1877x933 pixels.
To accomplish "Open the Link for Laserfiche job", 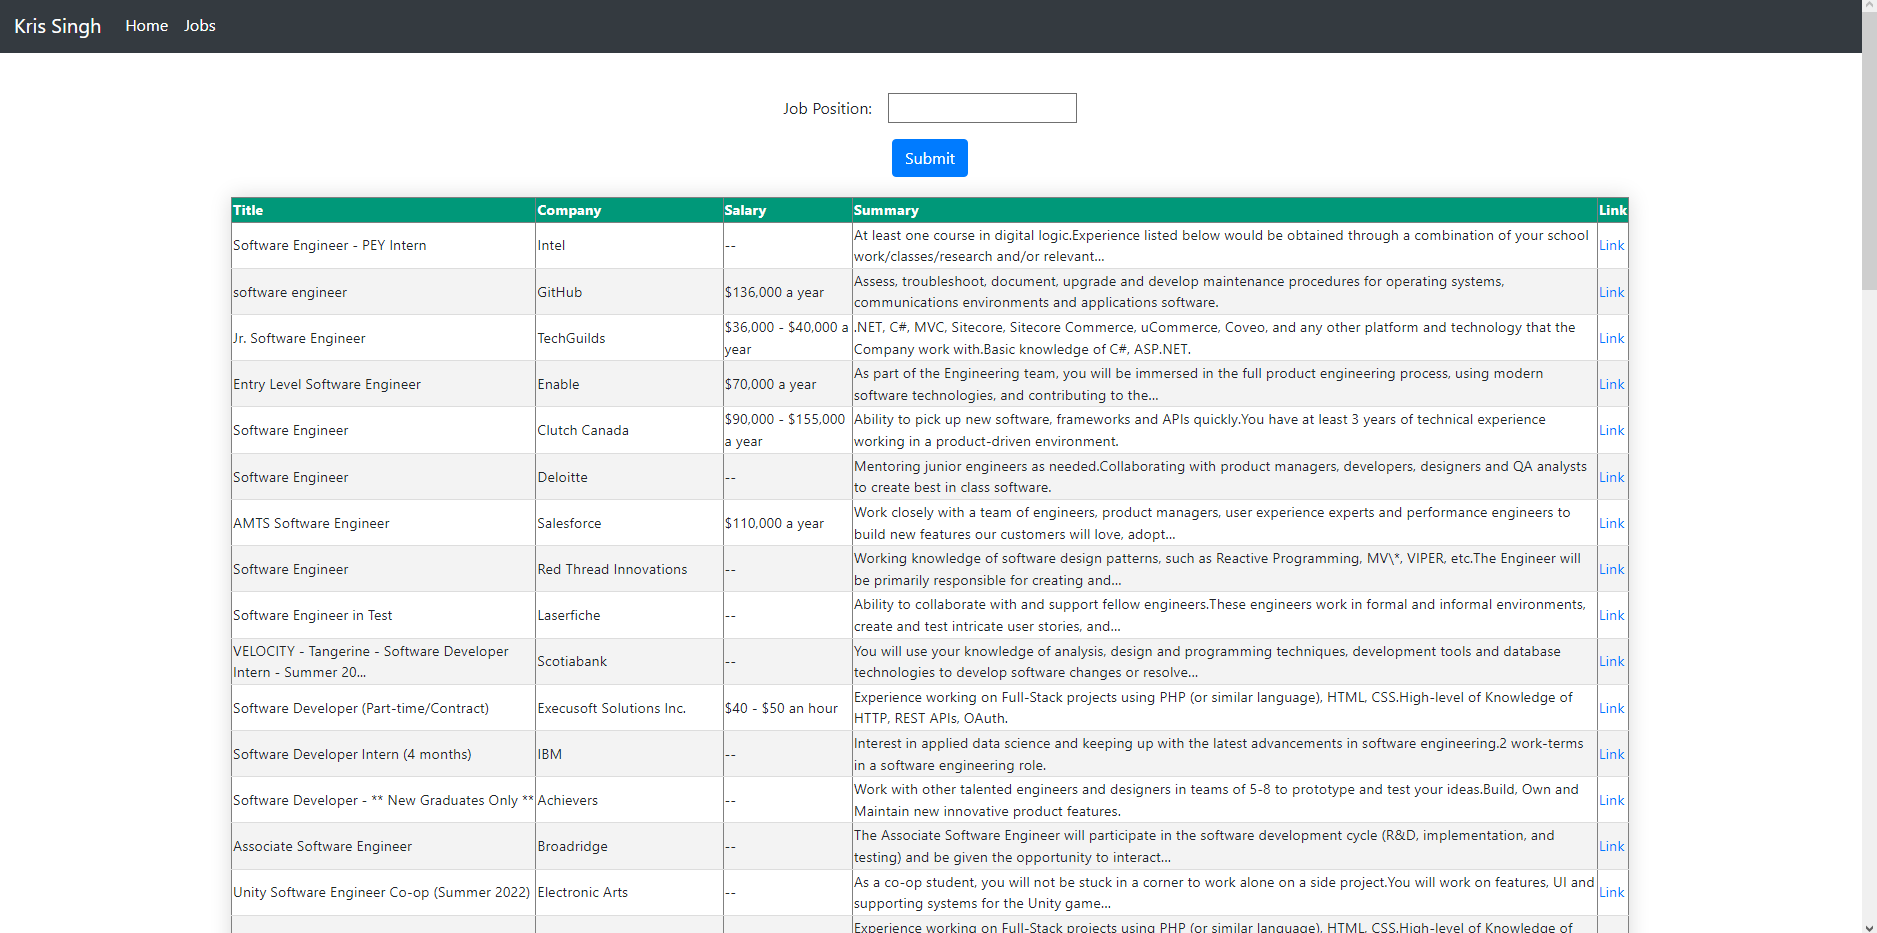I will click(x=1611, y=615).
